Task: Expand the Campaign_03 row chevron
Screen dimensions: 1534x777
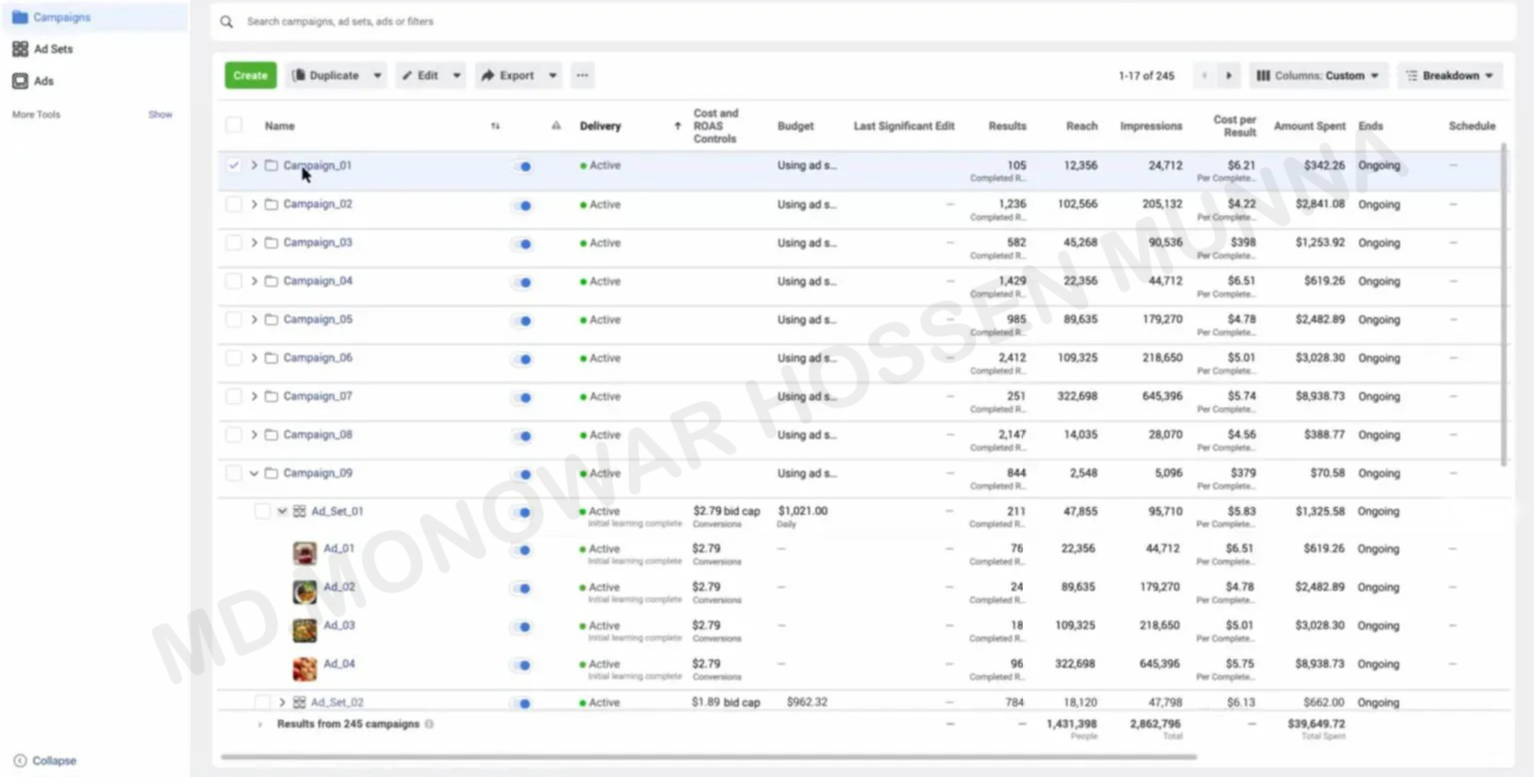Action: pyautogui.click(x=254, y=242)
